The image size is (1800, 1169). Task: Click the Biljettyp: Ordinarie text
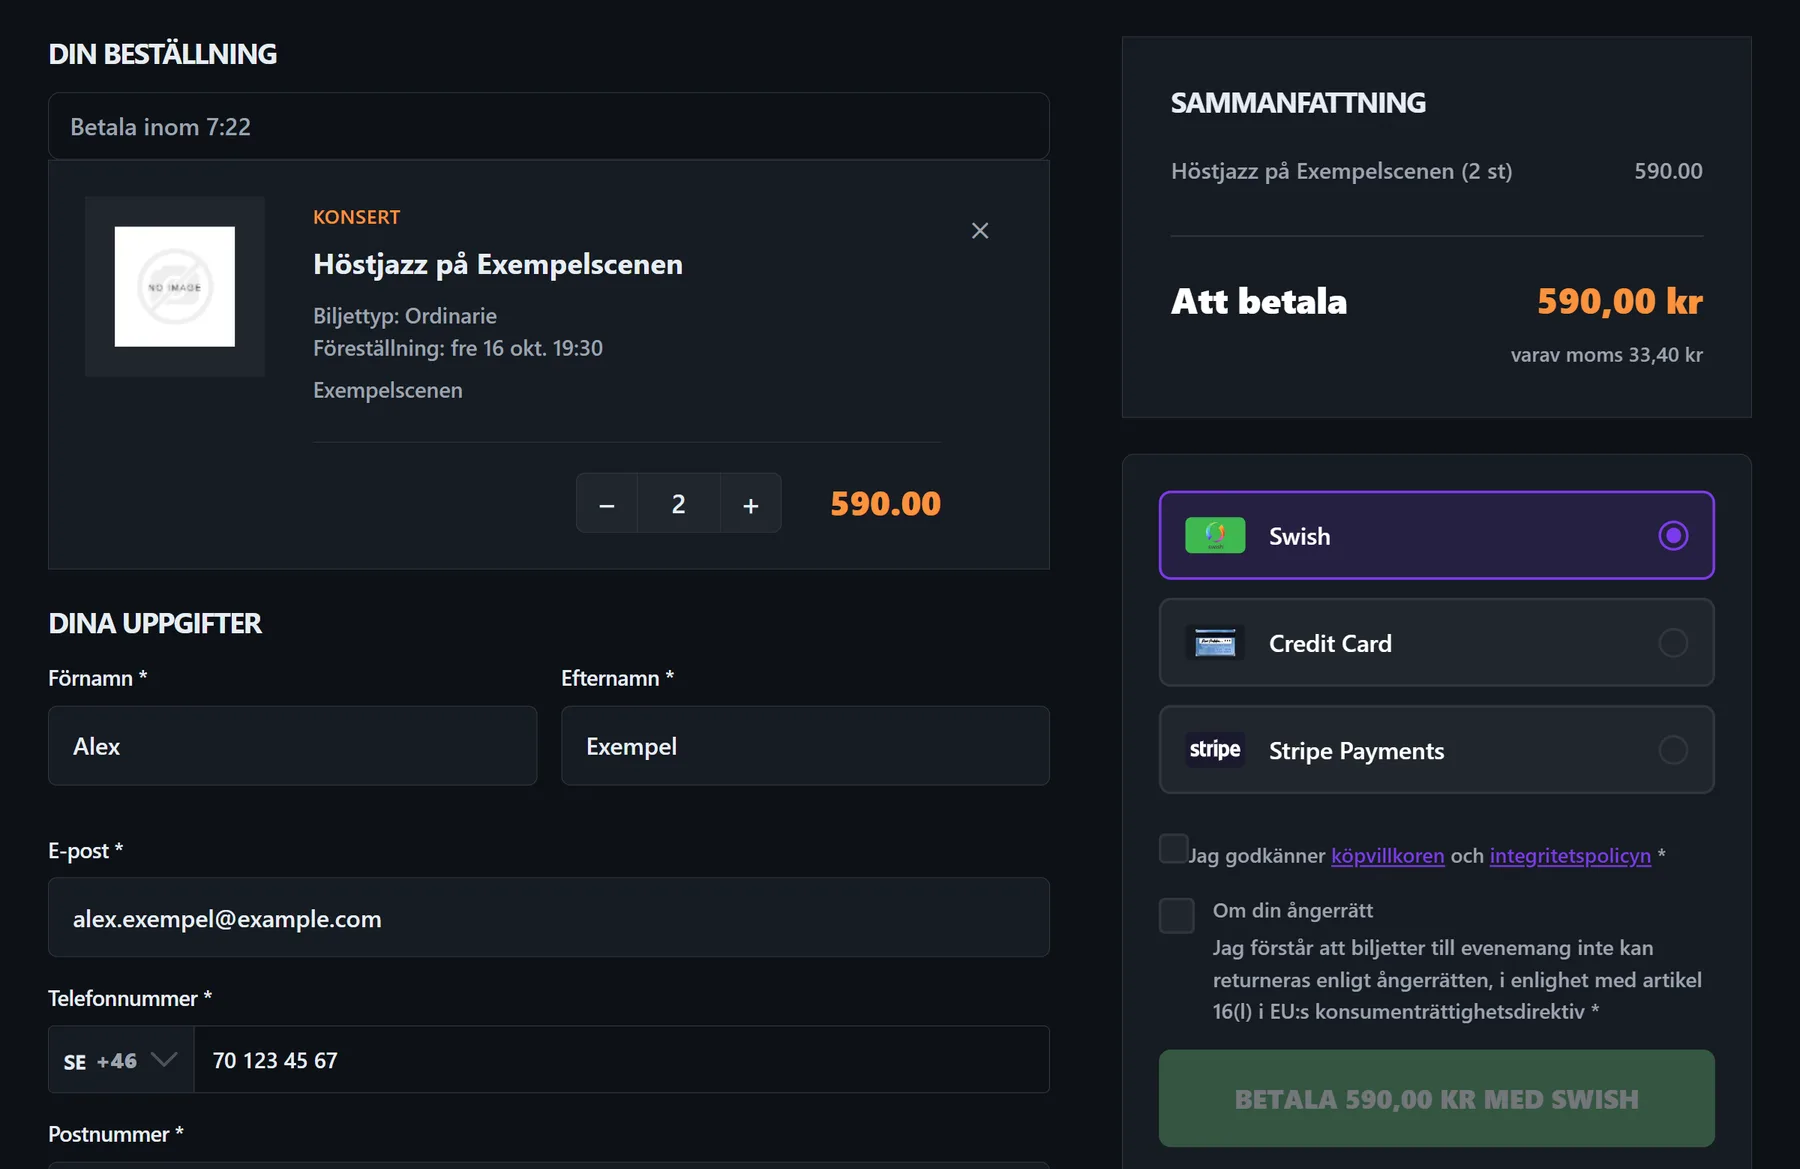coord(405,316)
